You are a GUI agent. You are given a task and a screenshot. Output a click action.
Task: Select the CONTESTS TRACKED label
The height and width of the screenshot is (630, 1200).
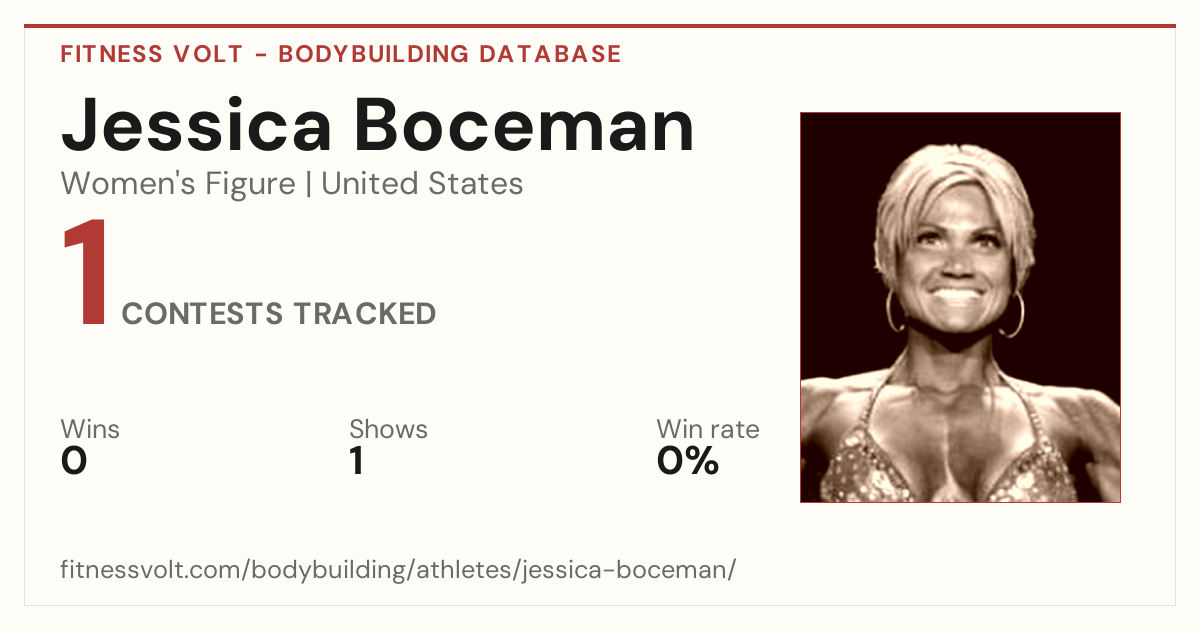[x=279, y=314]
